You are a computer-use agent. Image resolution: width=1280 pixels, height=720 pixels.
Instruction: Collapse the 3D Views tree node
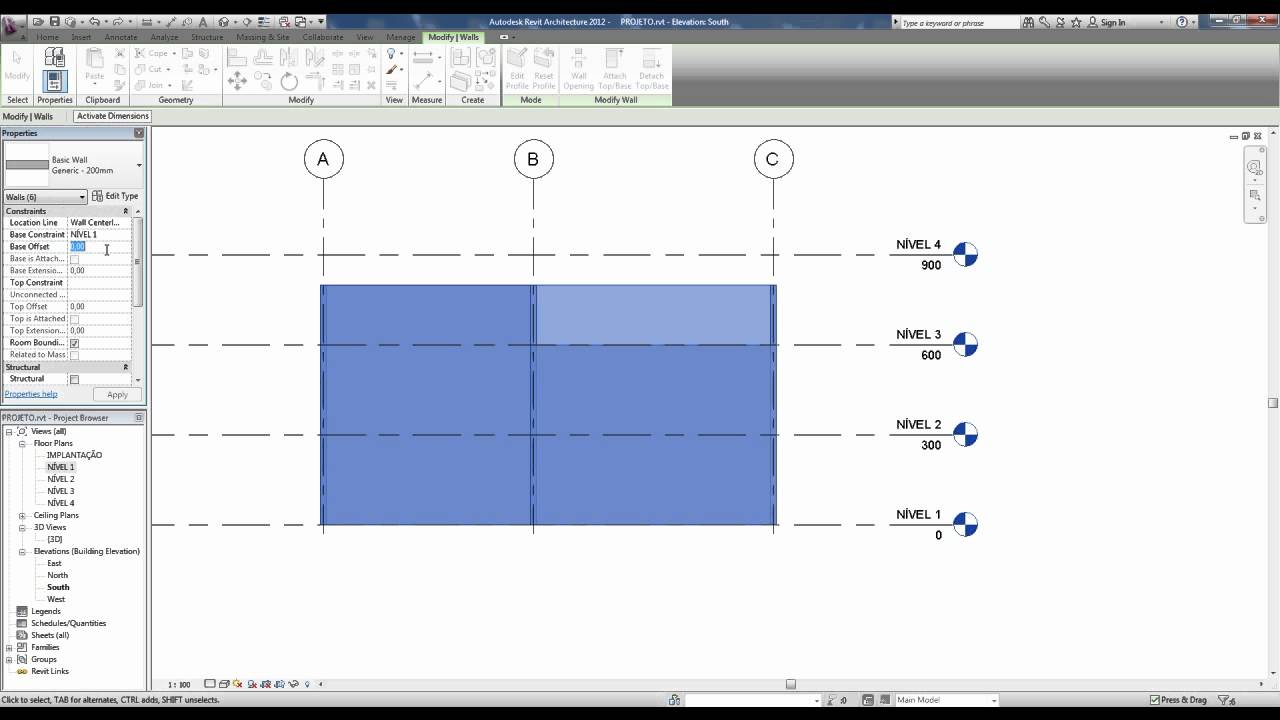coord(22,527)
